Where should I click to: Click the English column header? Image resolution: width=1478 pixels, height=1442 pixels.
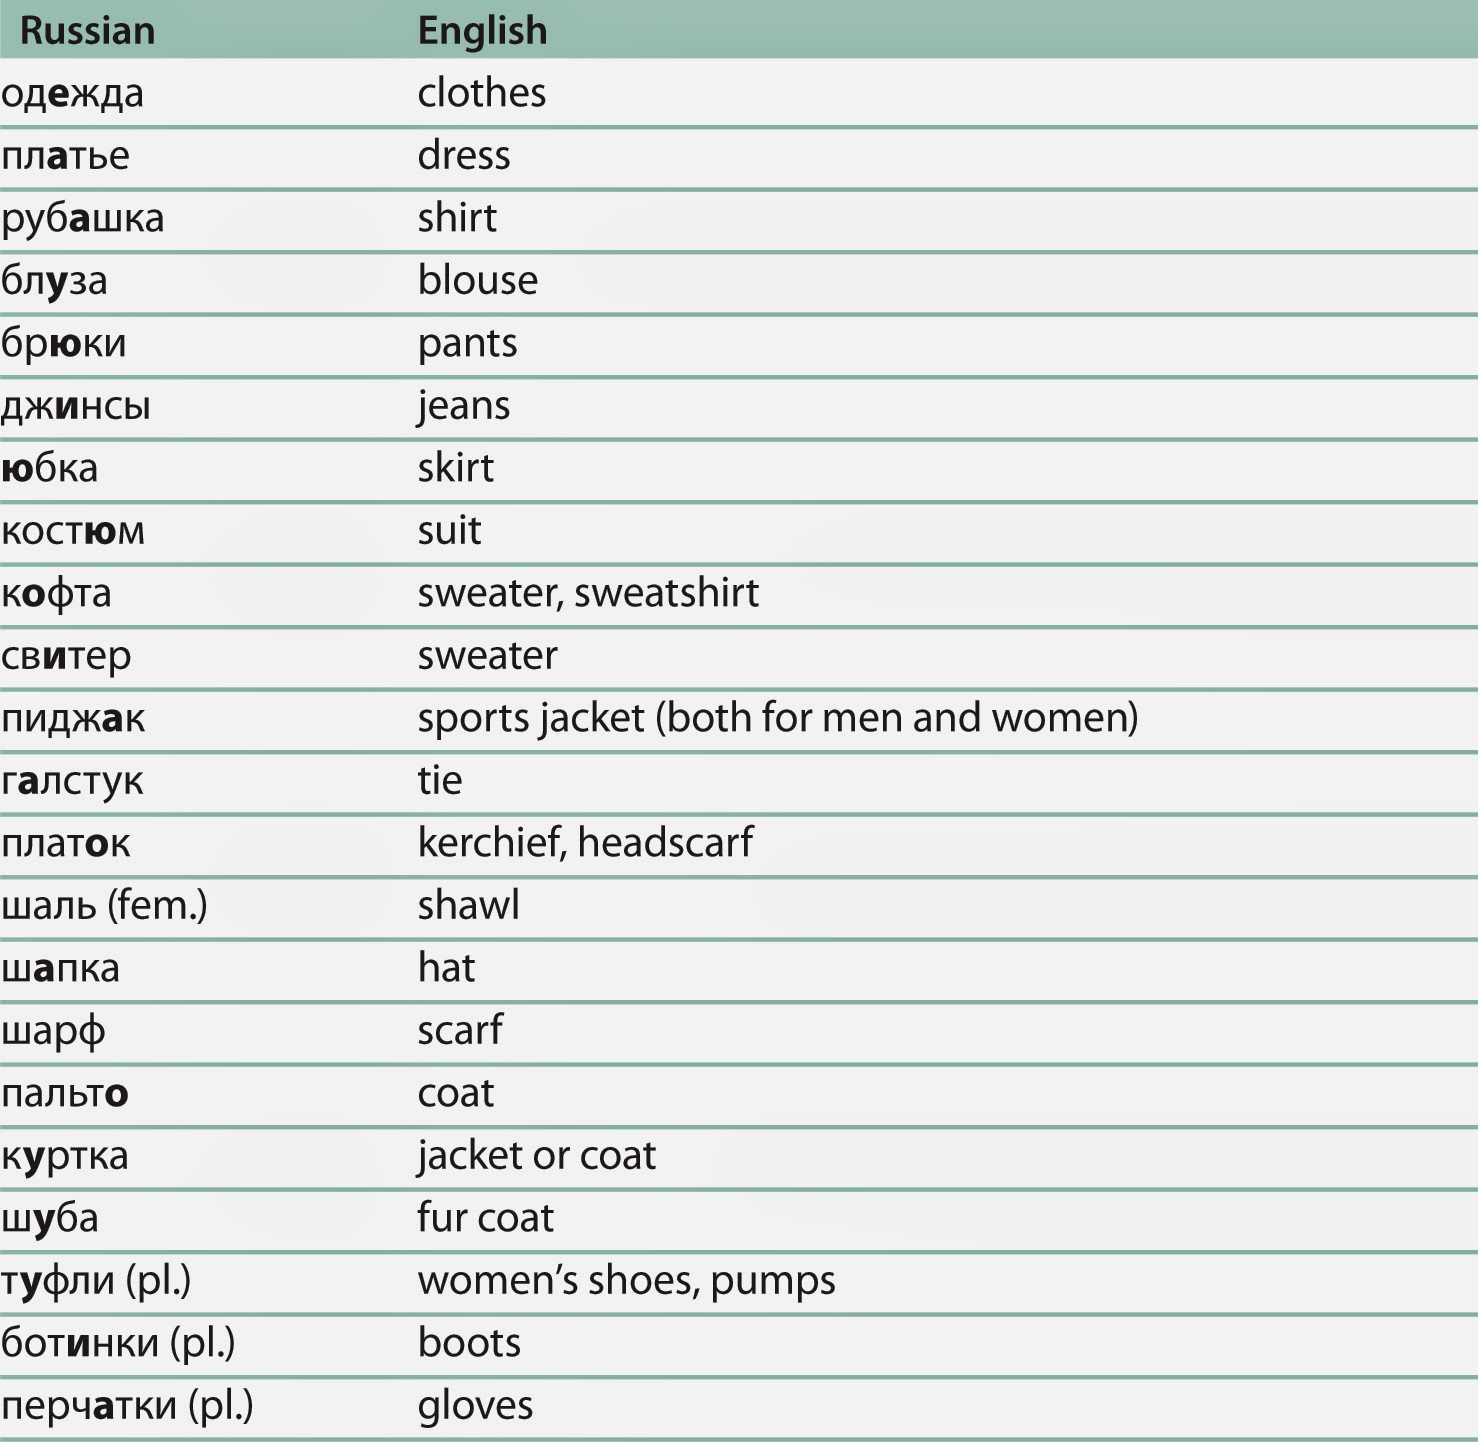coord(482,32)
